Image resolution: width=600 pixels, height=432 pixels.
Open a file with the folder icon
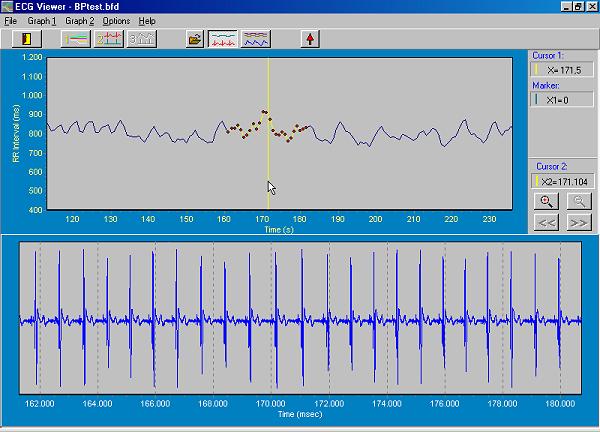(x=195, y=39)
